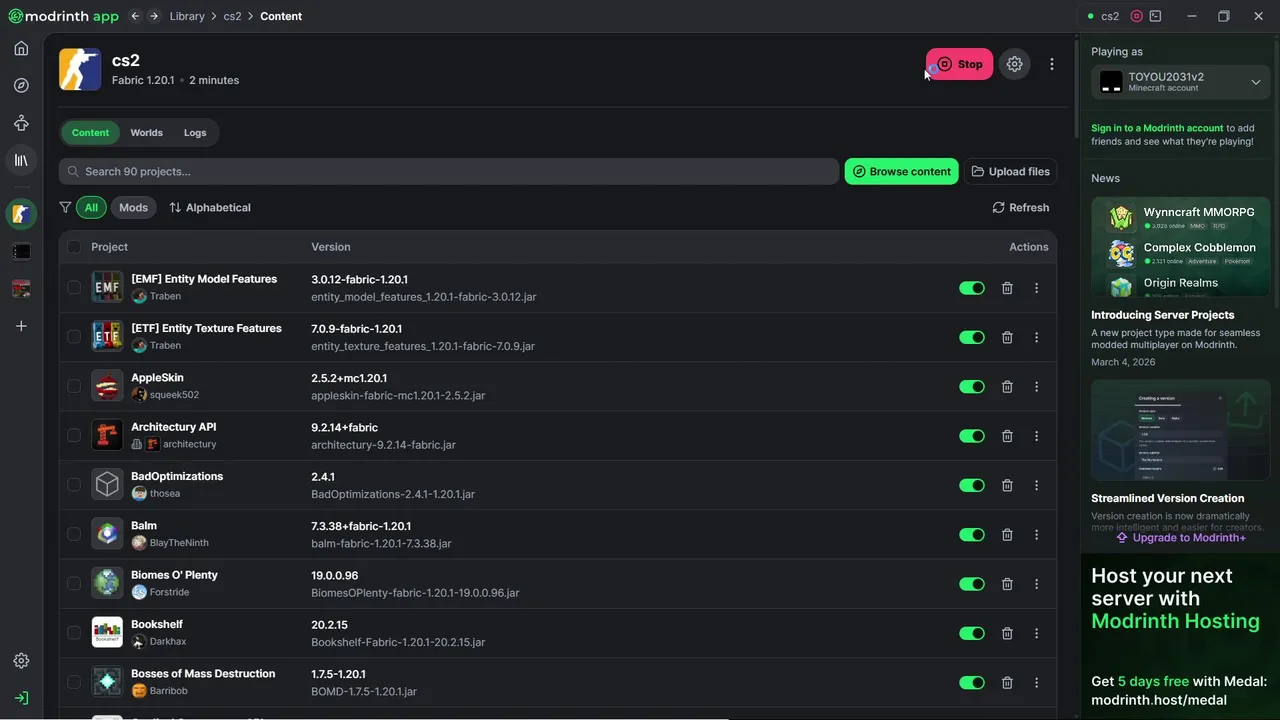The image size is (1280, 720).
Task: Disable [EMF] Entity Model Features mod
Action: tap(972, 288)
